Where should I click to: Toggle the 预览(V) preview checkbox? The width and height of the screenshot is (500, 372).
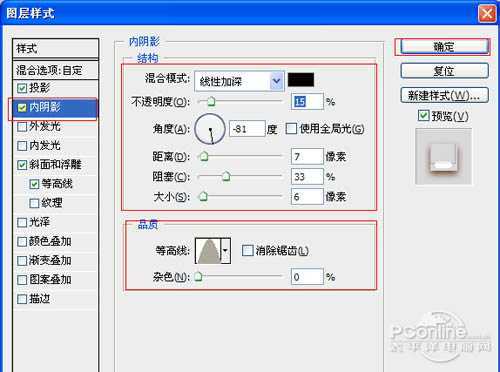tap(423, 116)
